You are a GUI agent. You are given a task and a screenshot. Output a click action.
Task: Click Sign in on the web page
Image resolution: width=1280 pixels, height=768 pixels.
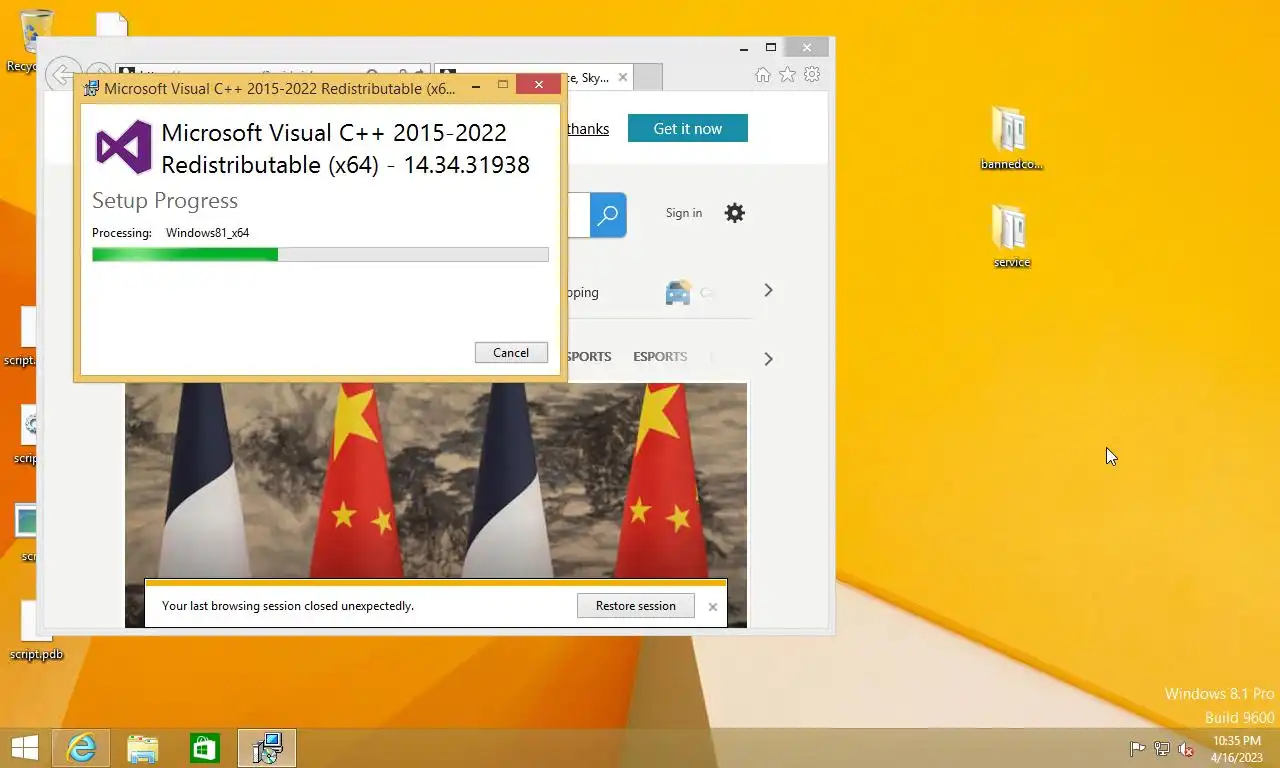click(684, 213)
